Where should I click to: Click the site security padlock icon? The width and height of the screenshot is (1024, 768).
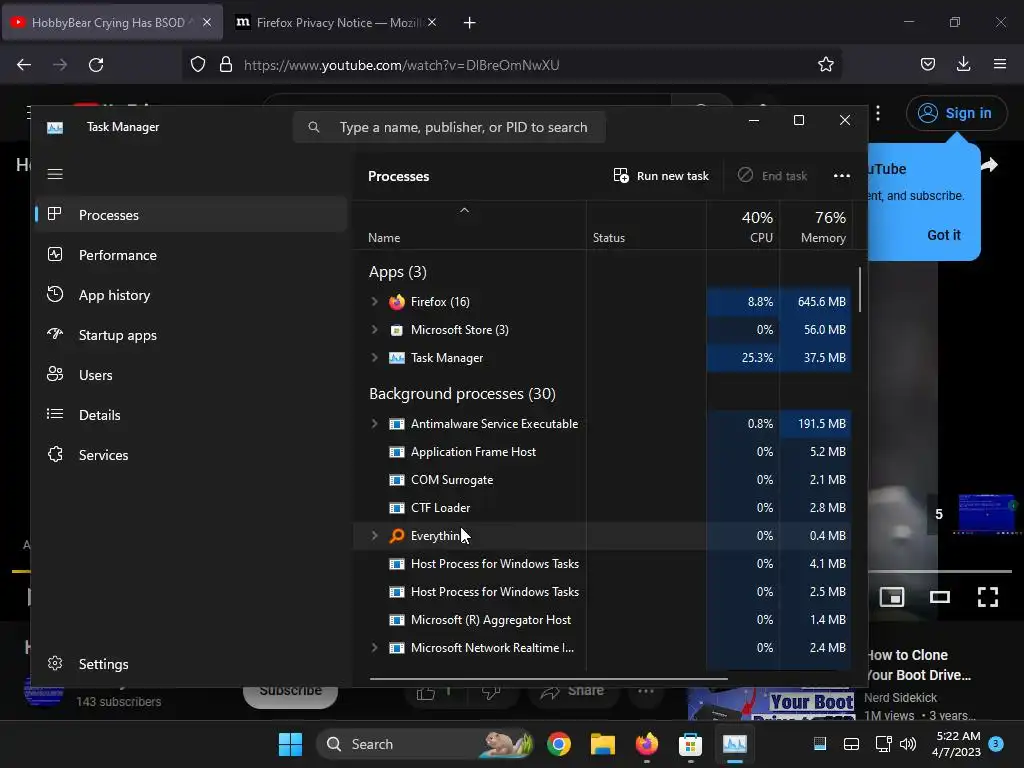coord(226,65)
